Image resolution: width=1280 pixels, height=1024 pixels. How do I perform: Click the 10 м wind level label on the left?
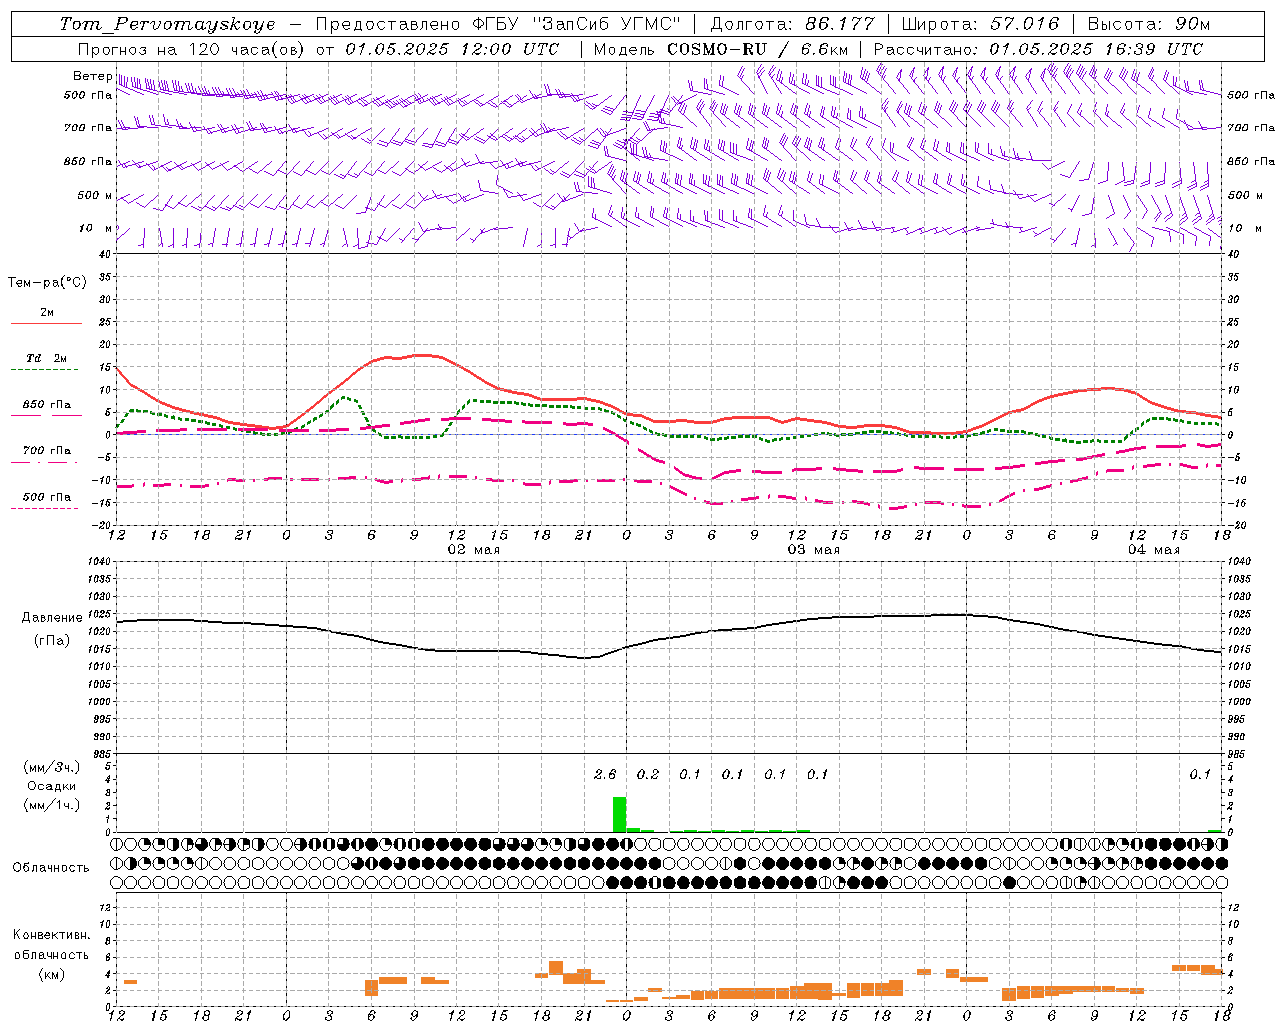[x=96, y=228]
